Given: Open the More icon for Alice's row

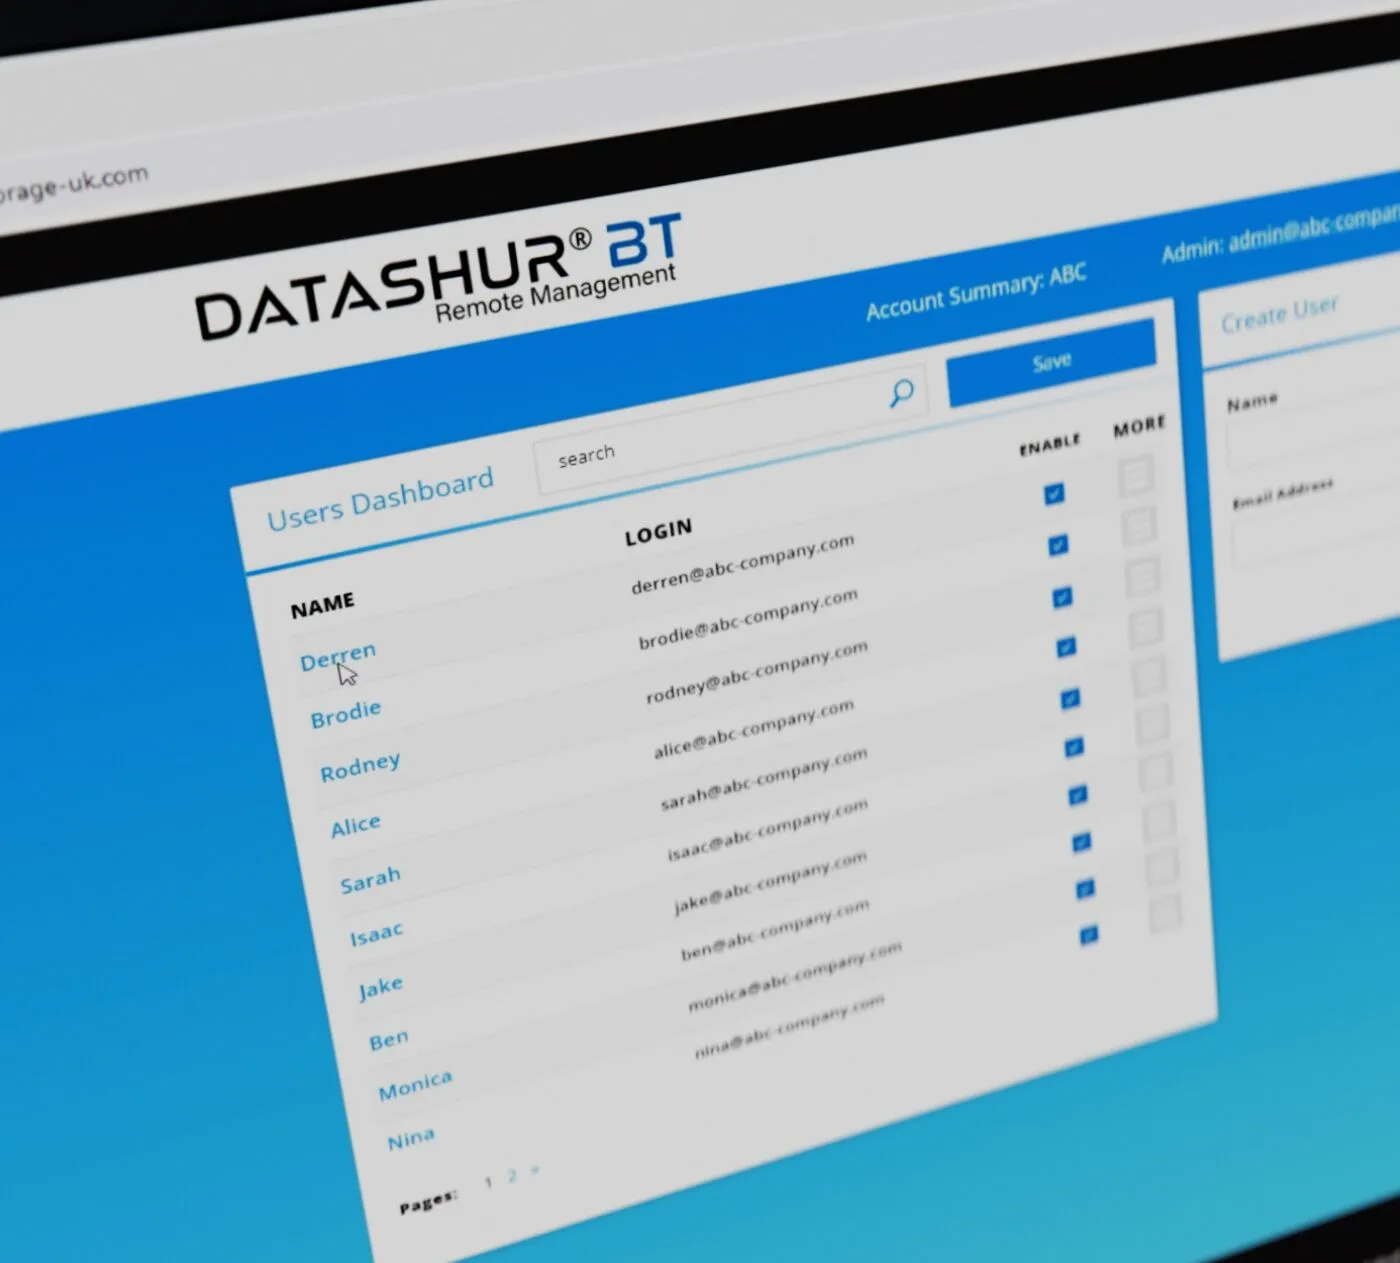Looking at the screenshot, I should 1146,628.
